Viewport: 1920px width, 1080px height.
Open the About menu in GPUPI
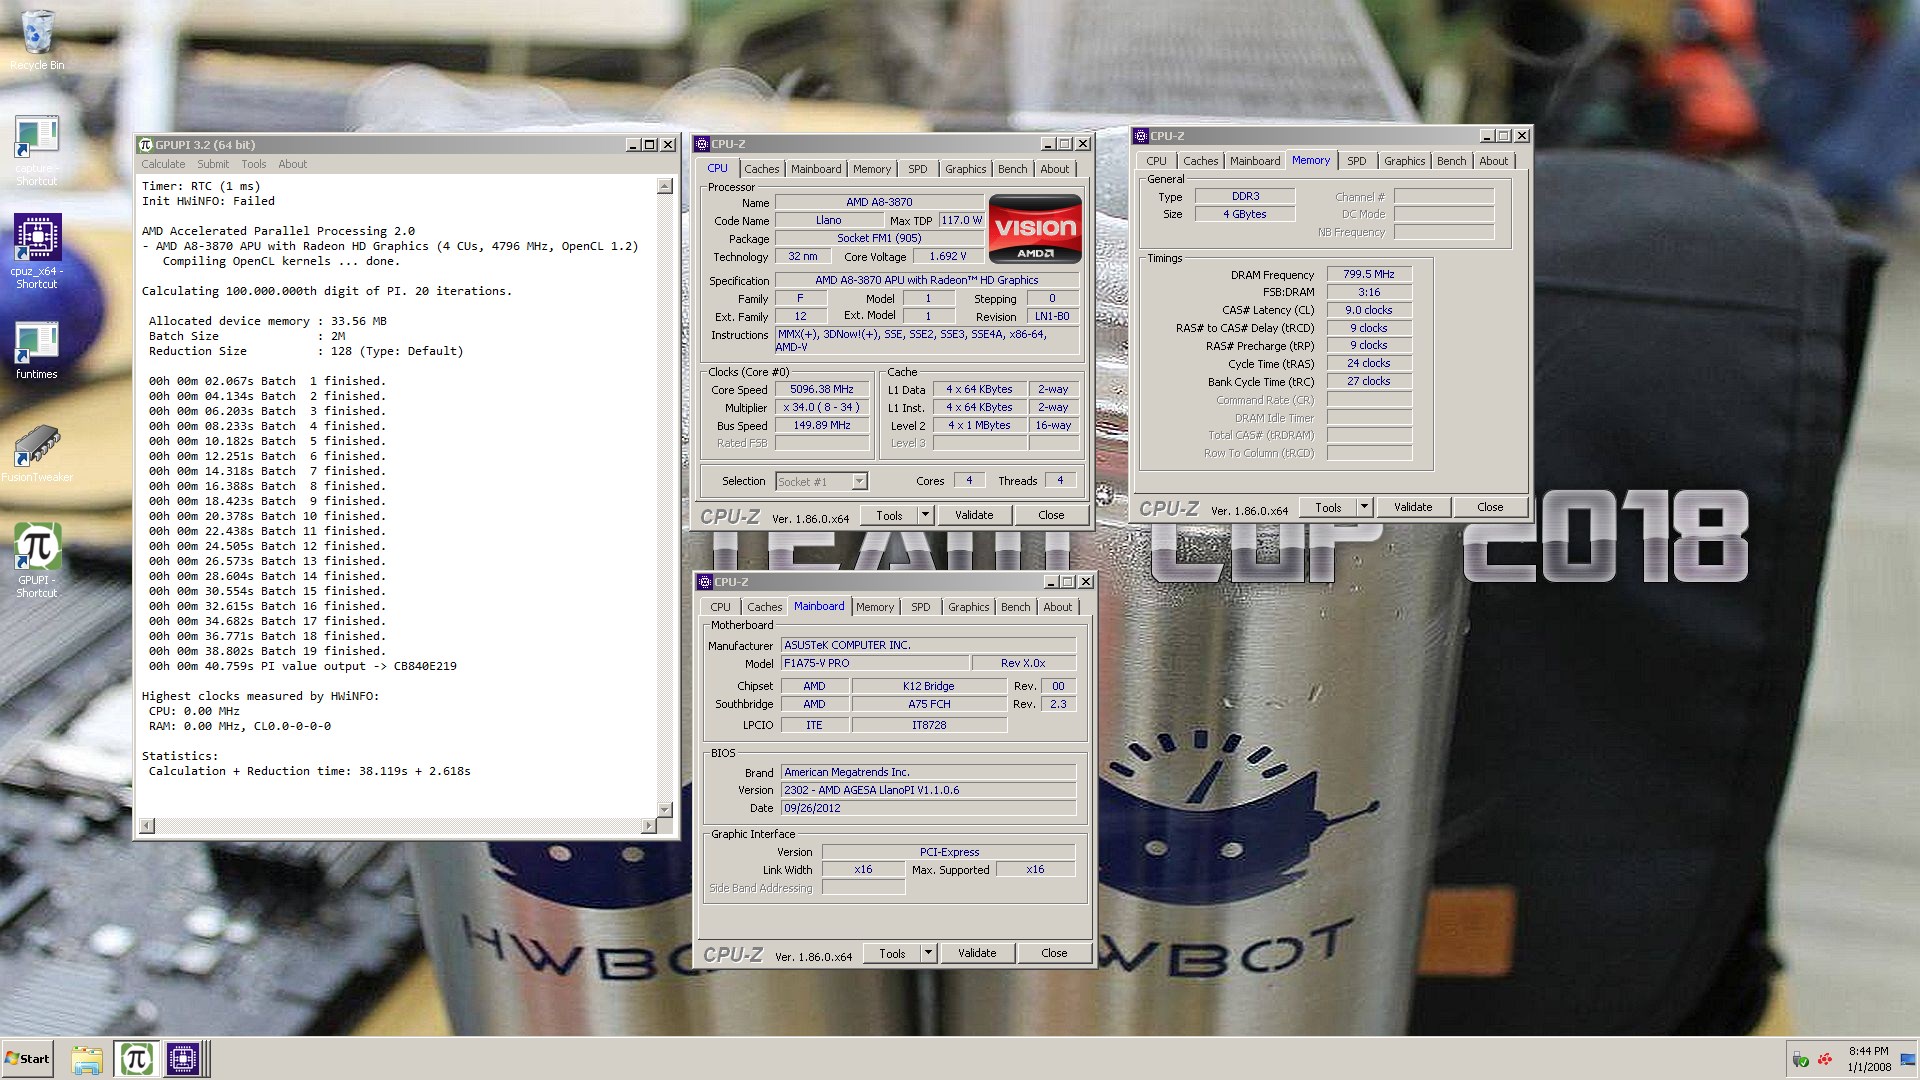coord(293,164)
